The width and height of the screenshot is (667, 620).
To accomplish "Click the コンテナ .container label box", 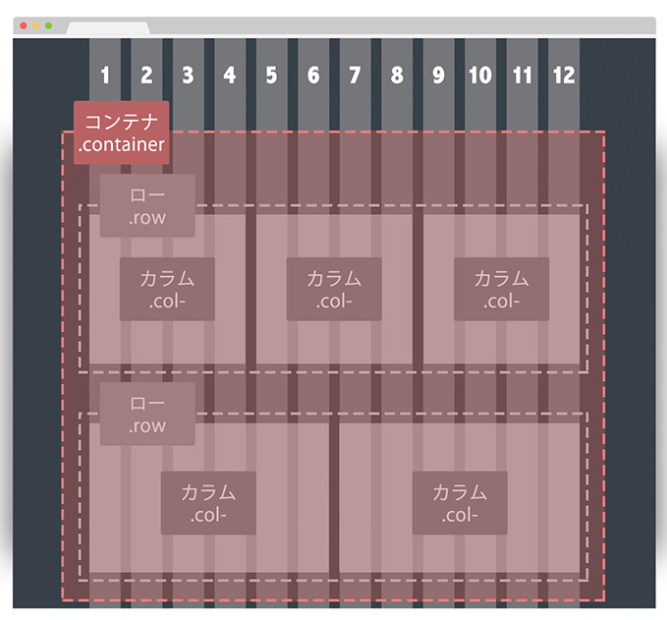I will (122, 133).
